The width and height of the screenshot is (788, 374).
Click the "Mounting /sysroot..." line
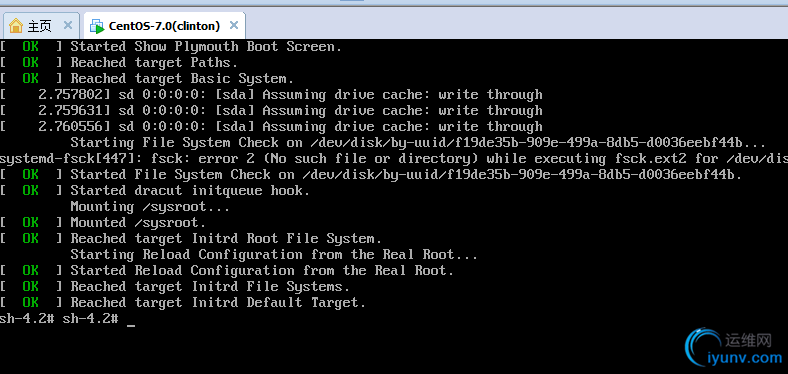pyautogui.click(x=150, y=207)
